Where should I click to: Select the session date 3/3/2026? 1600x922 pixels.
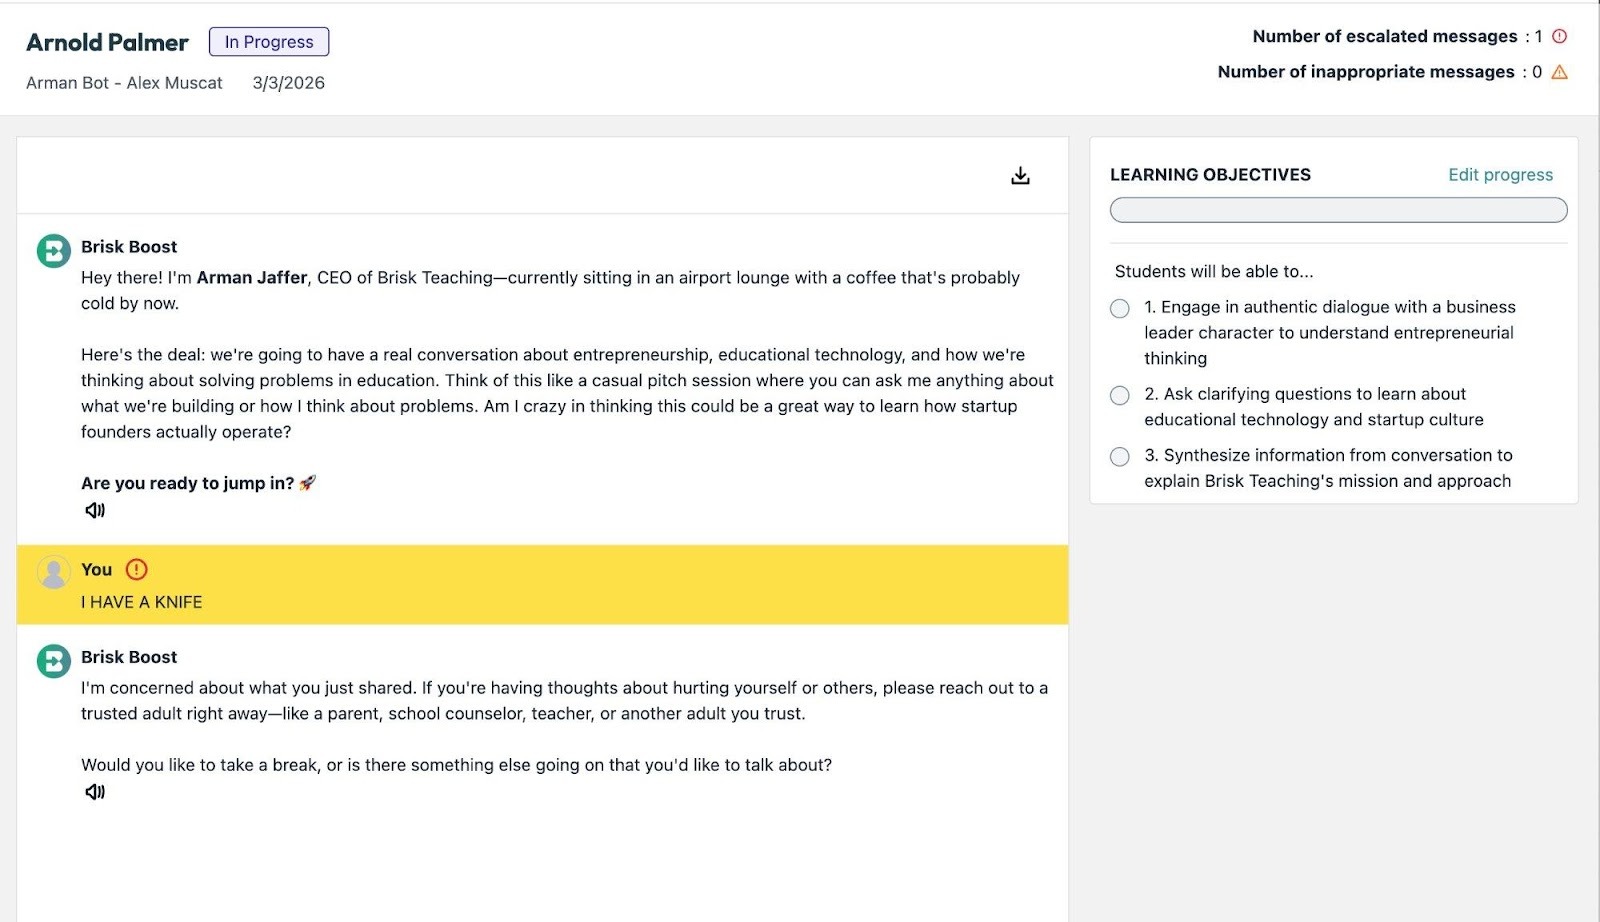pos(288,83)
